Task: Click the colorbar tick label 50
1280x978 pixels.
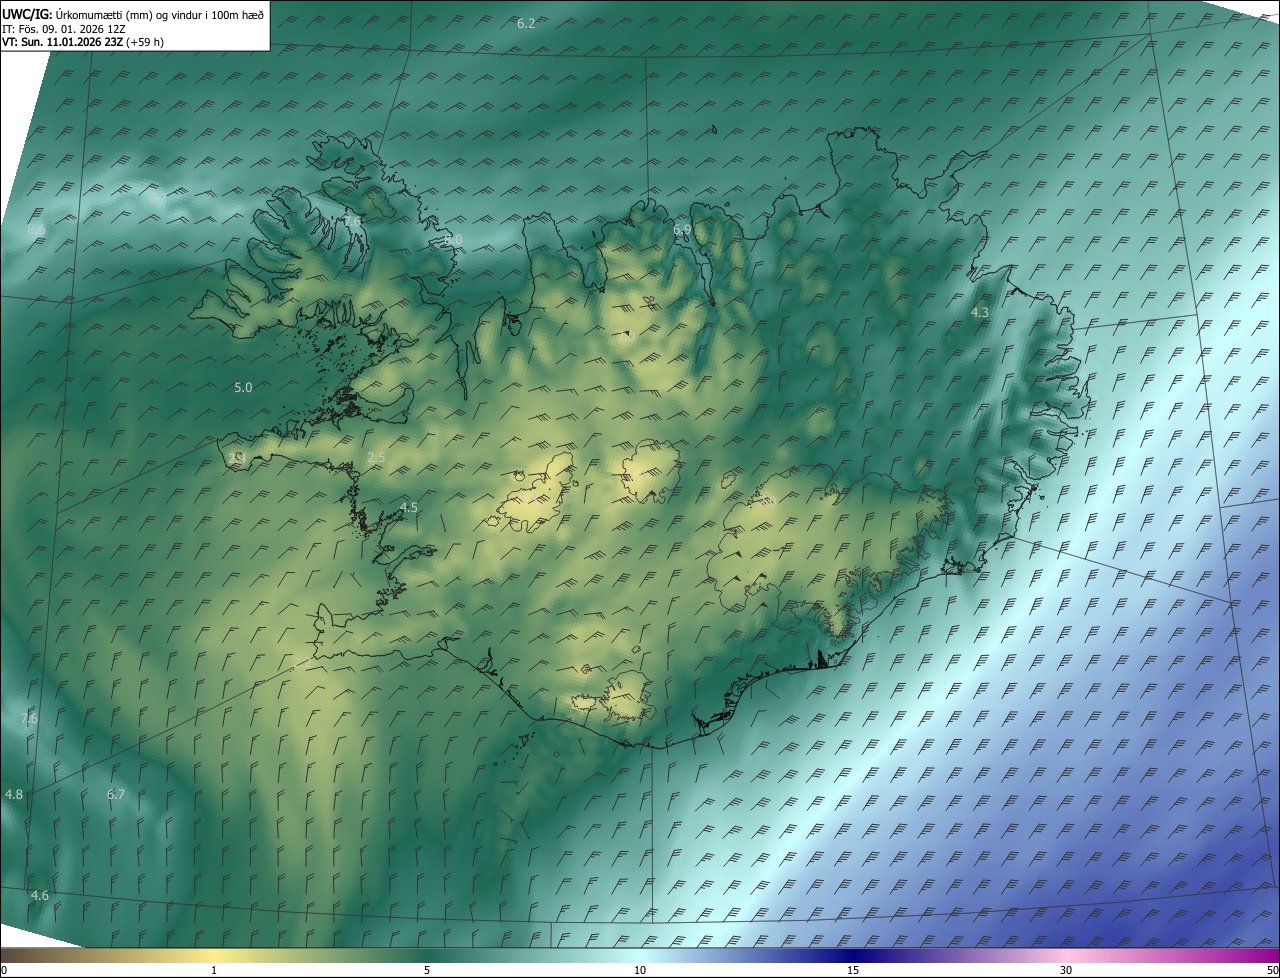Action: pos(1272,970)
